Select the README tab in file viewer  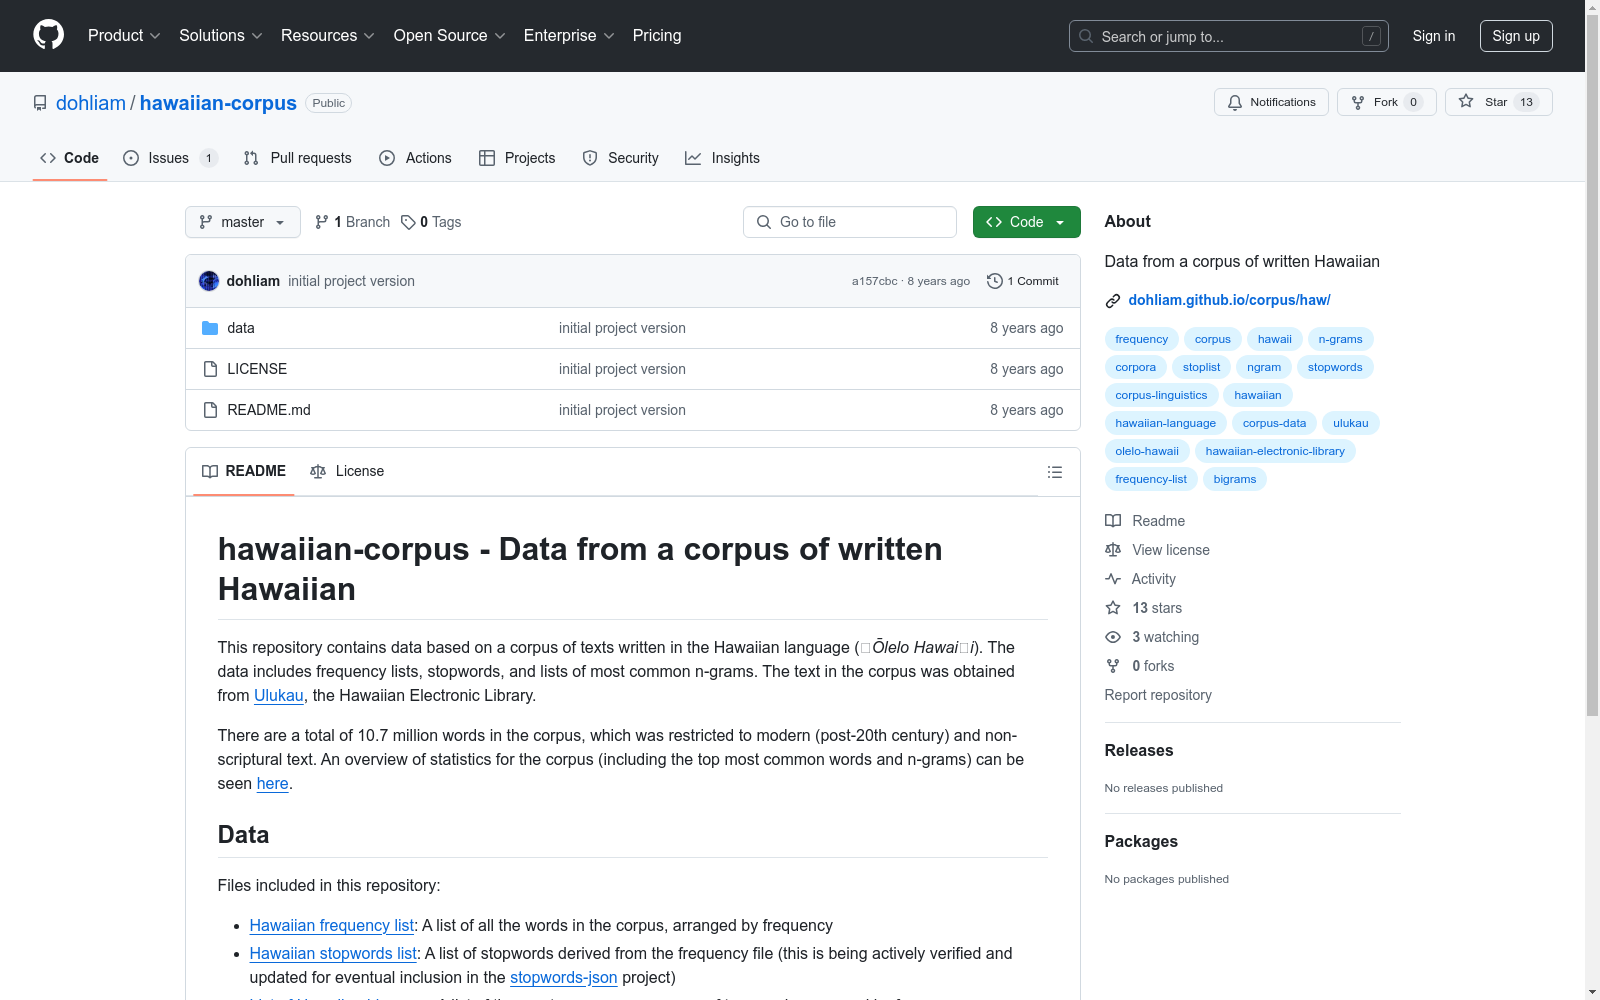click(x=244, y=471)
